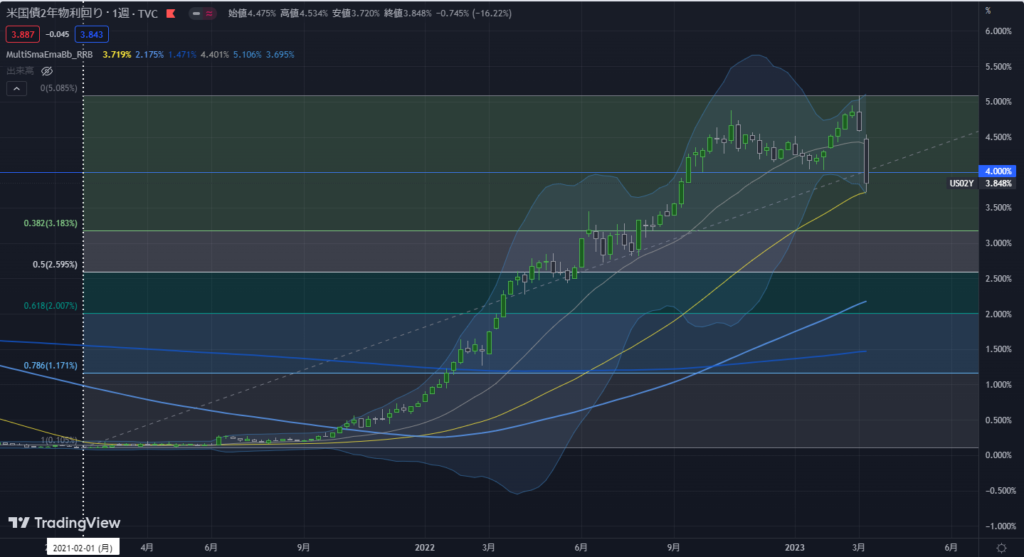1024x557 pixels.
Task: Click the 0.618 (2.007%) Fibonacci level label
Action: tap(51, 305)
